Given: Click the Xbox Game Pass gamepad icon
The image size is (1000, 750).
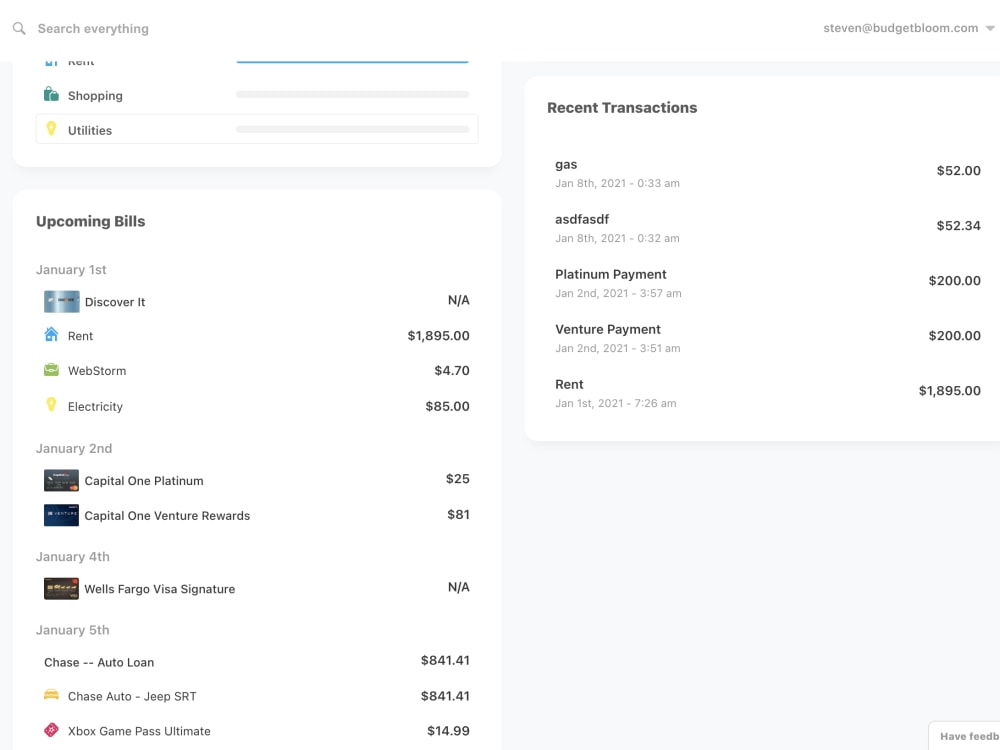Looking at the screenshot, I should click(x=52, y=730).
